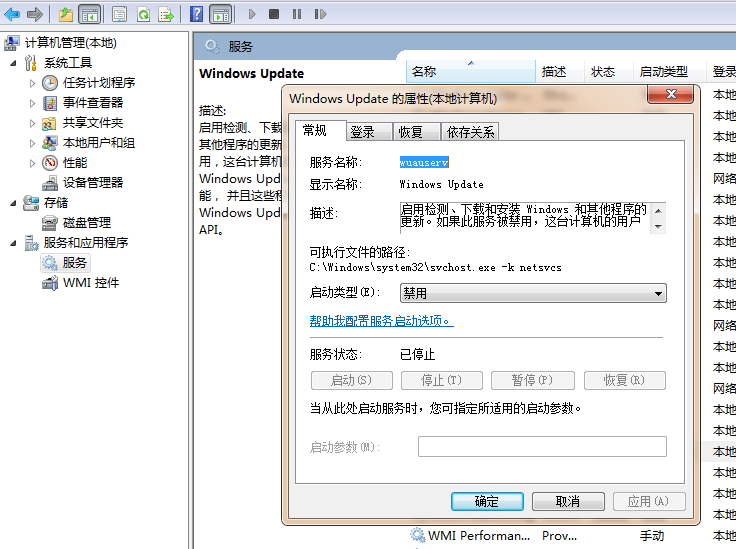
Task: Open the 启动类型 dropdown showing 禁用
Action: click(533, 293)
